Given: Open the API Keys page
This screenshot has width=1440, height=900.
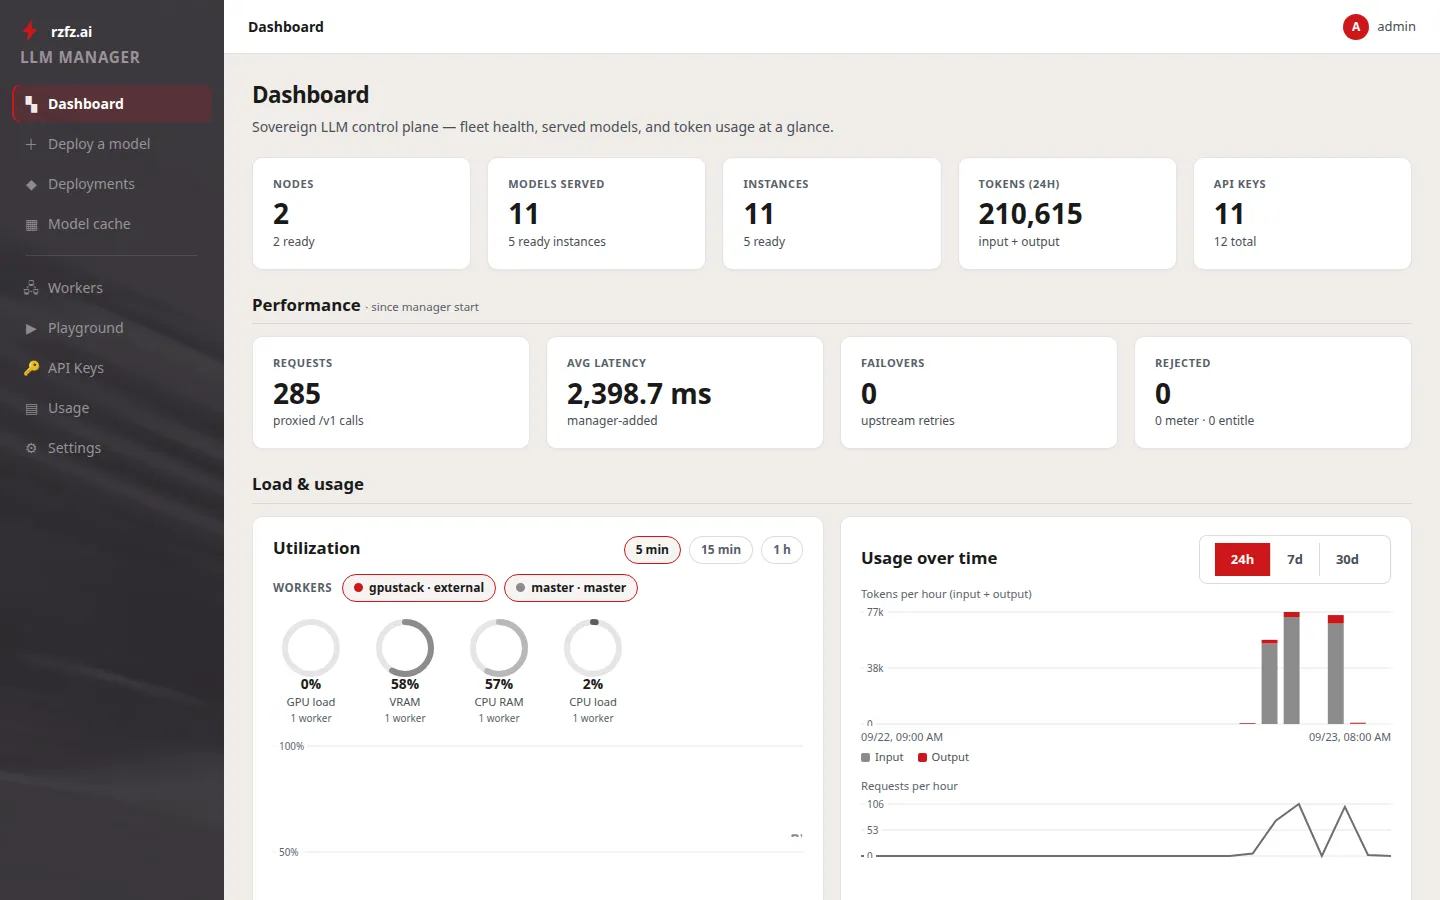Looking at the screenshot, I should pyautogui.click(x=112, y=368).
